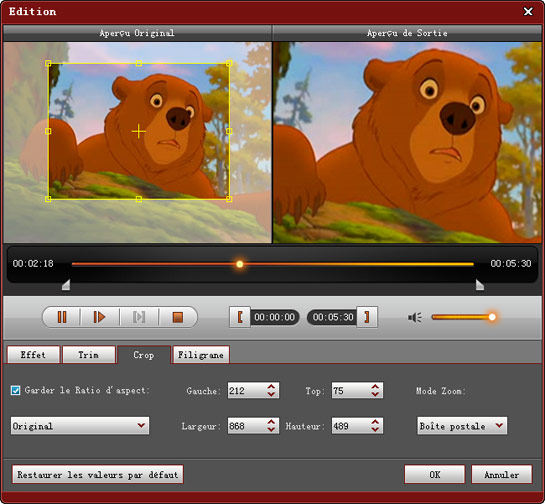
Task: Click the crop center crosshair
Action: [x=139, y=131]
